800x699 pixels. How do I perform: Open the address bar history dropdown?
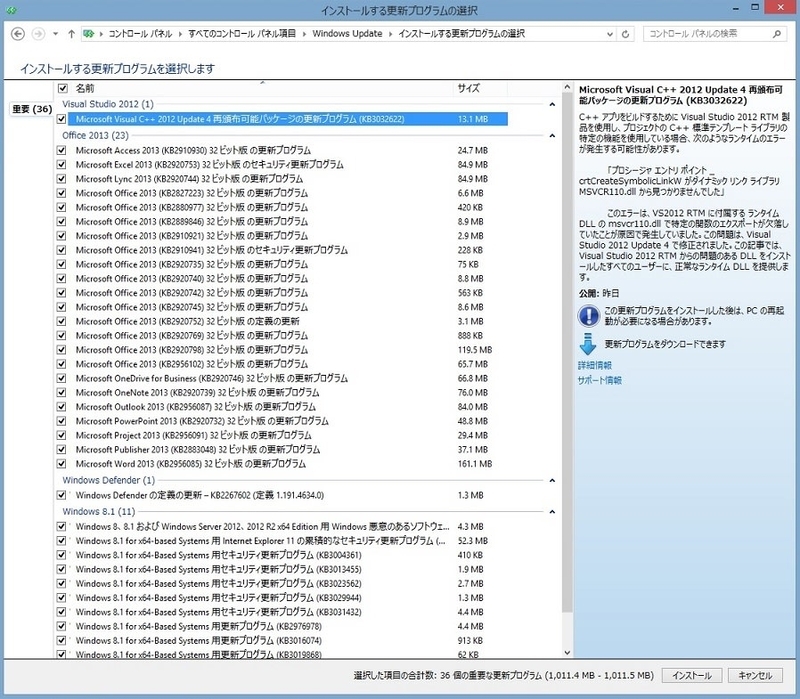610,34
